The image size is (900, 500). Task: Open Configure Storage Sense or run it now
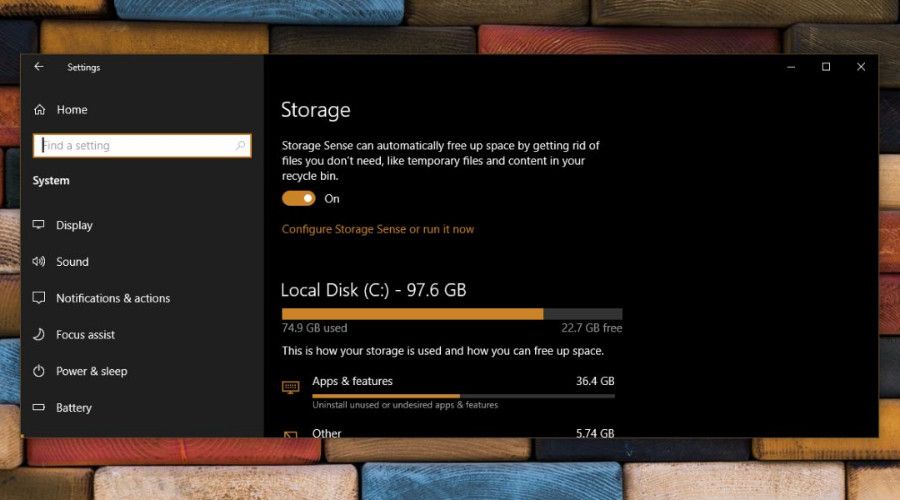[x=378, y=230]
